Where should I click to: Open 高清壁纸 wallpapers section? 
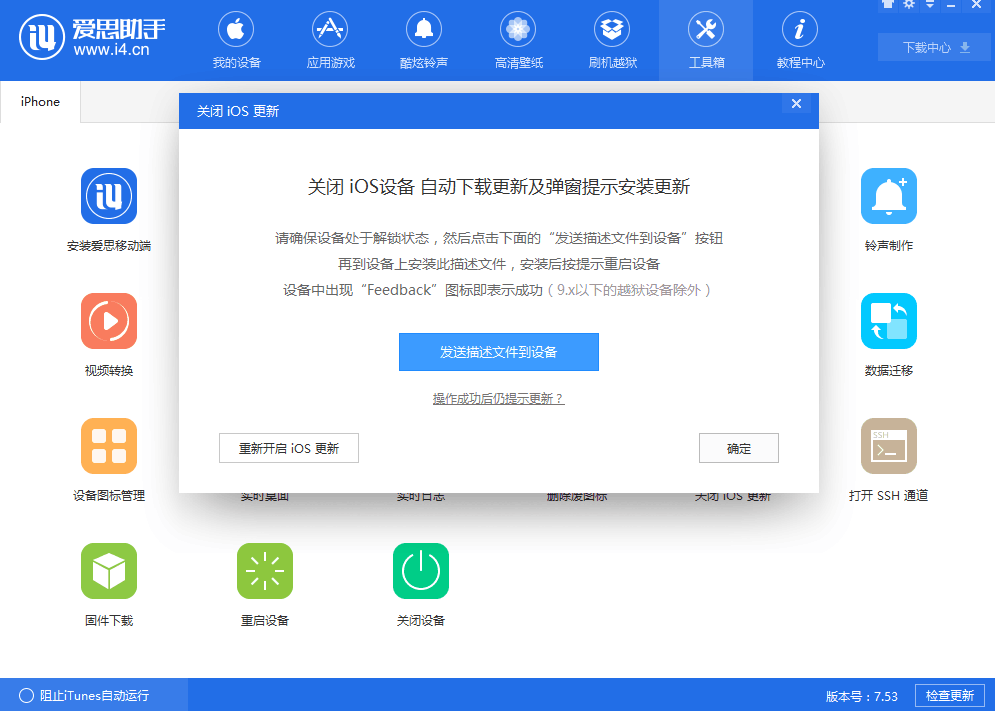518,41
